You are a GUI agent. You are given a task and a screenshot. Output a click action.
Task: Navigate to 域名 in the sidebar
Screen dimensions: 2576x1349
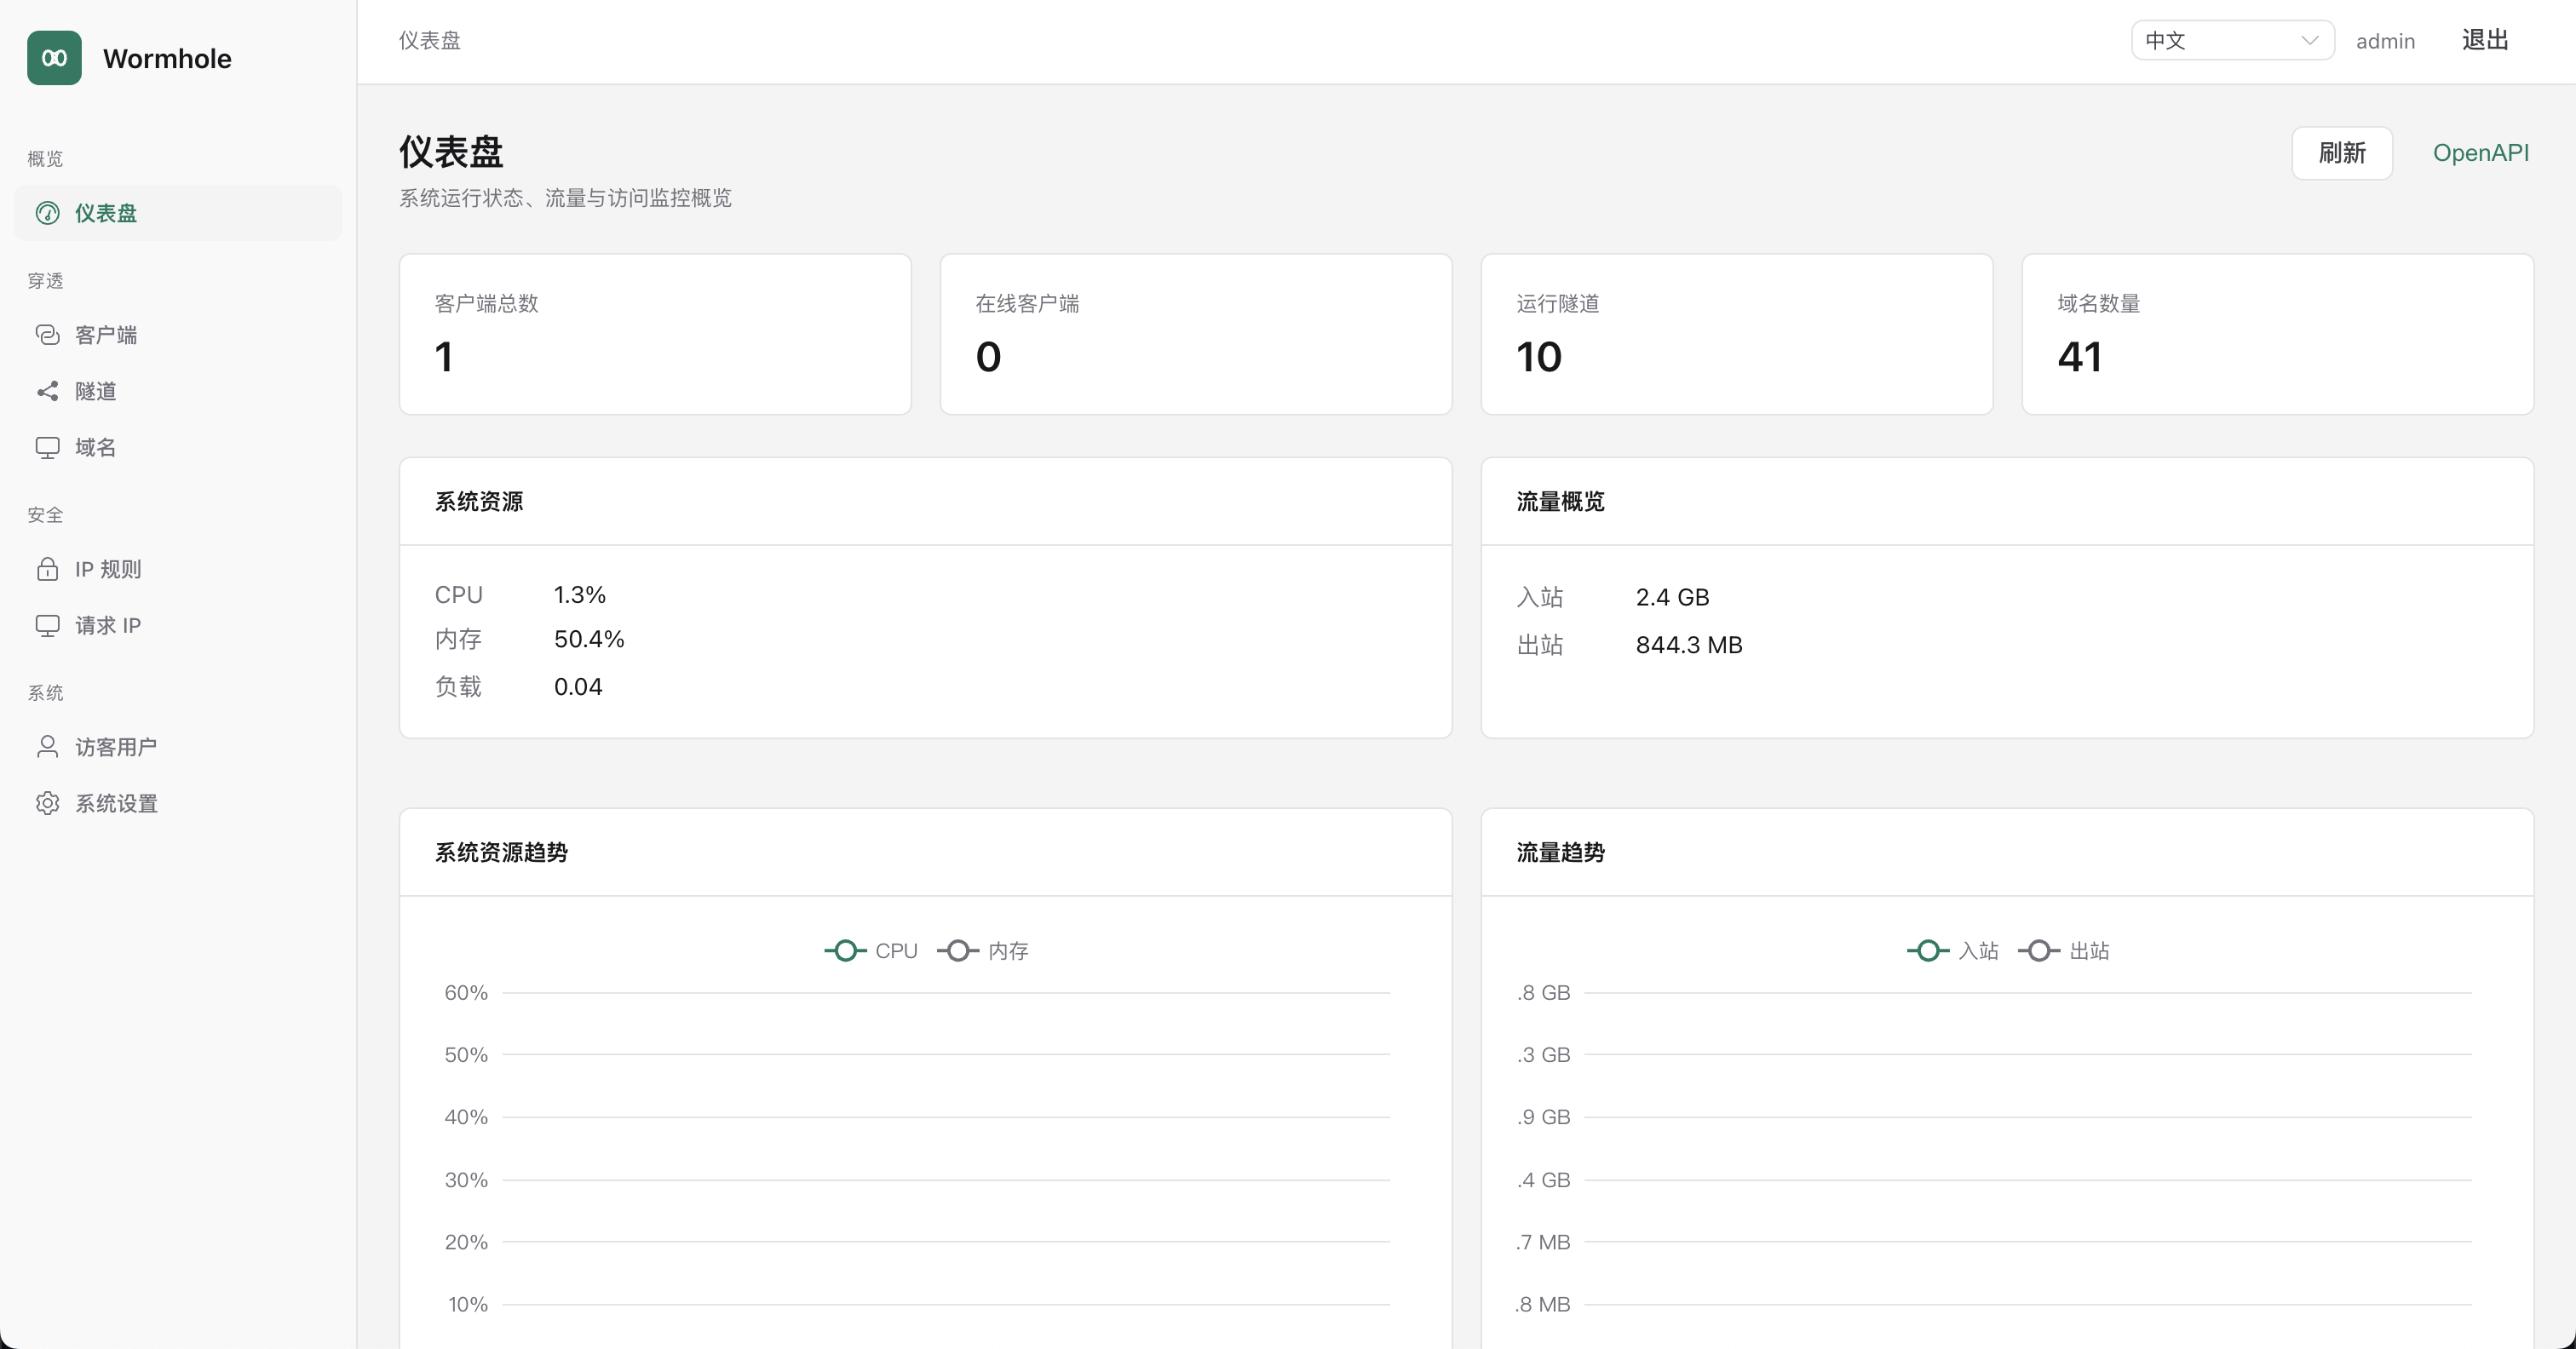[x=178, y=447]
